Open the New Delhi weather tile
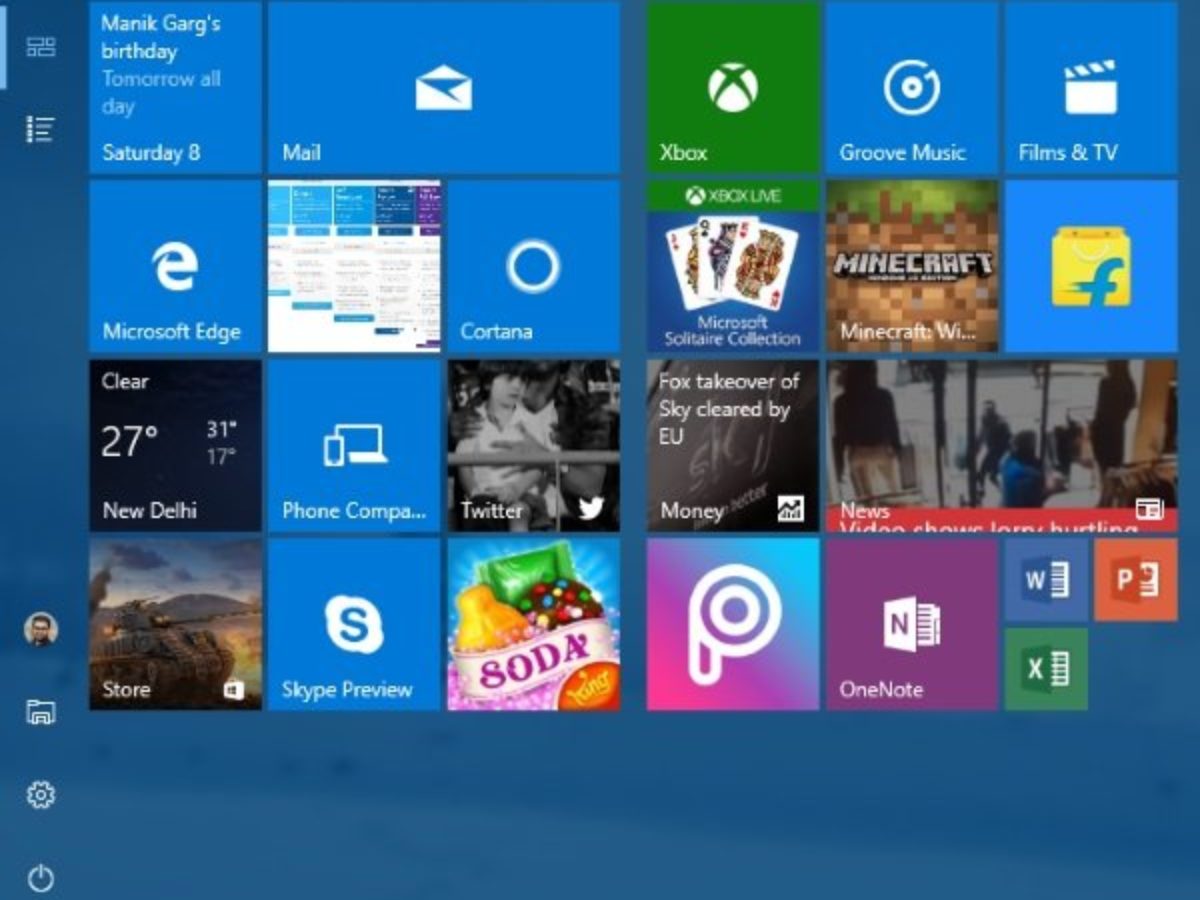Viewport: 1200px width, 900px height. pyautogui.click(x=176, y=445)
